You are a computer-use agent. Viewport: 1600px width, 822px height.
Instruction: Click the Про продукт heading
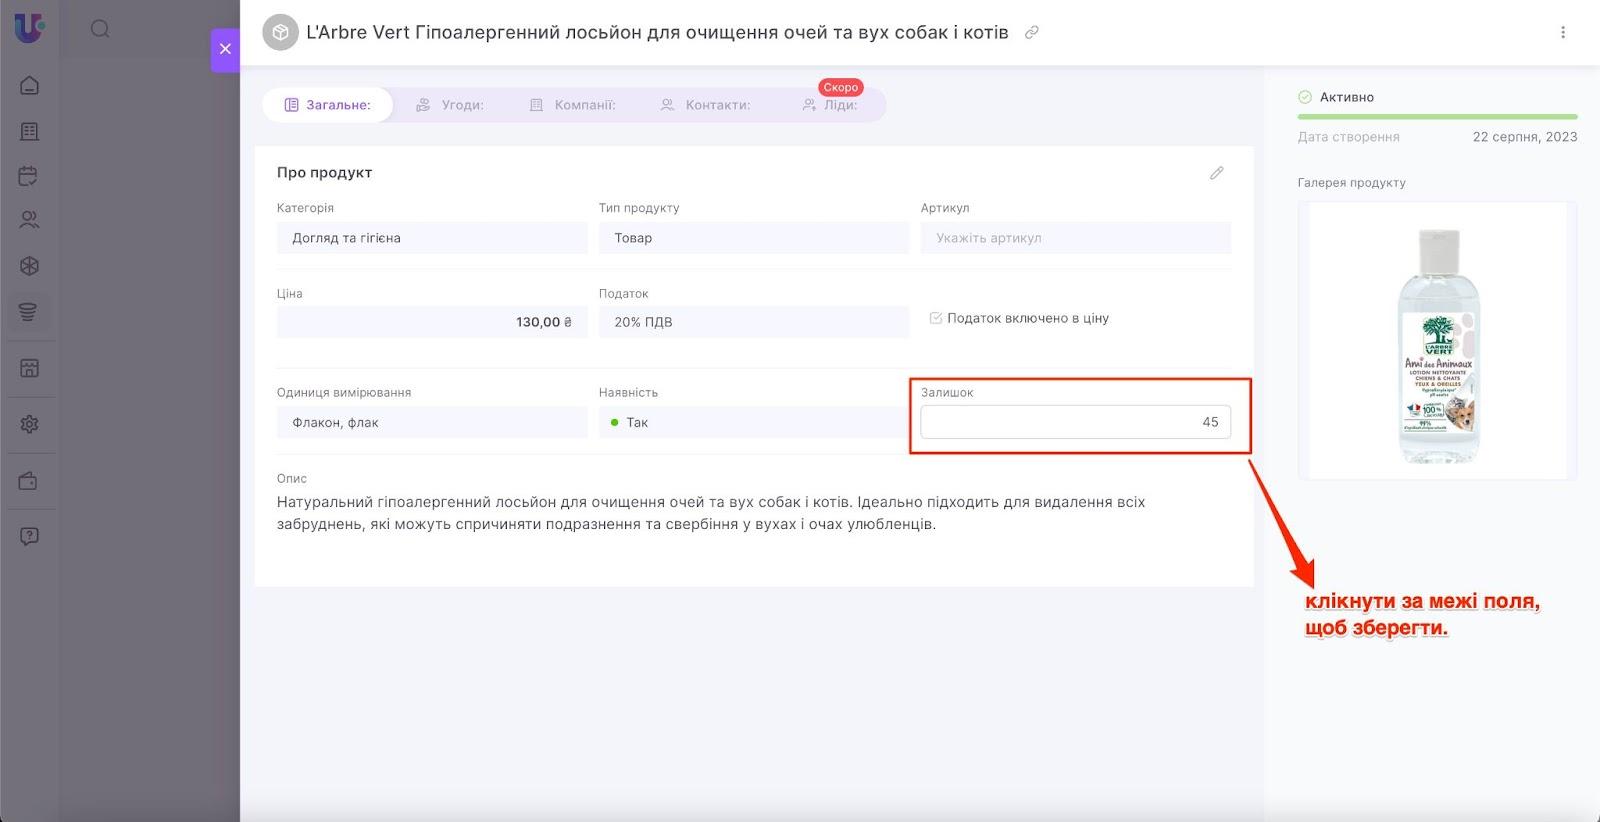click(x=324, y=172)
